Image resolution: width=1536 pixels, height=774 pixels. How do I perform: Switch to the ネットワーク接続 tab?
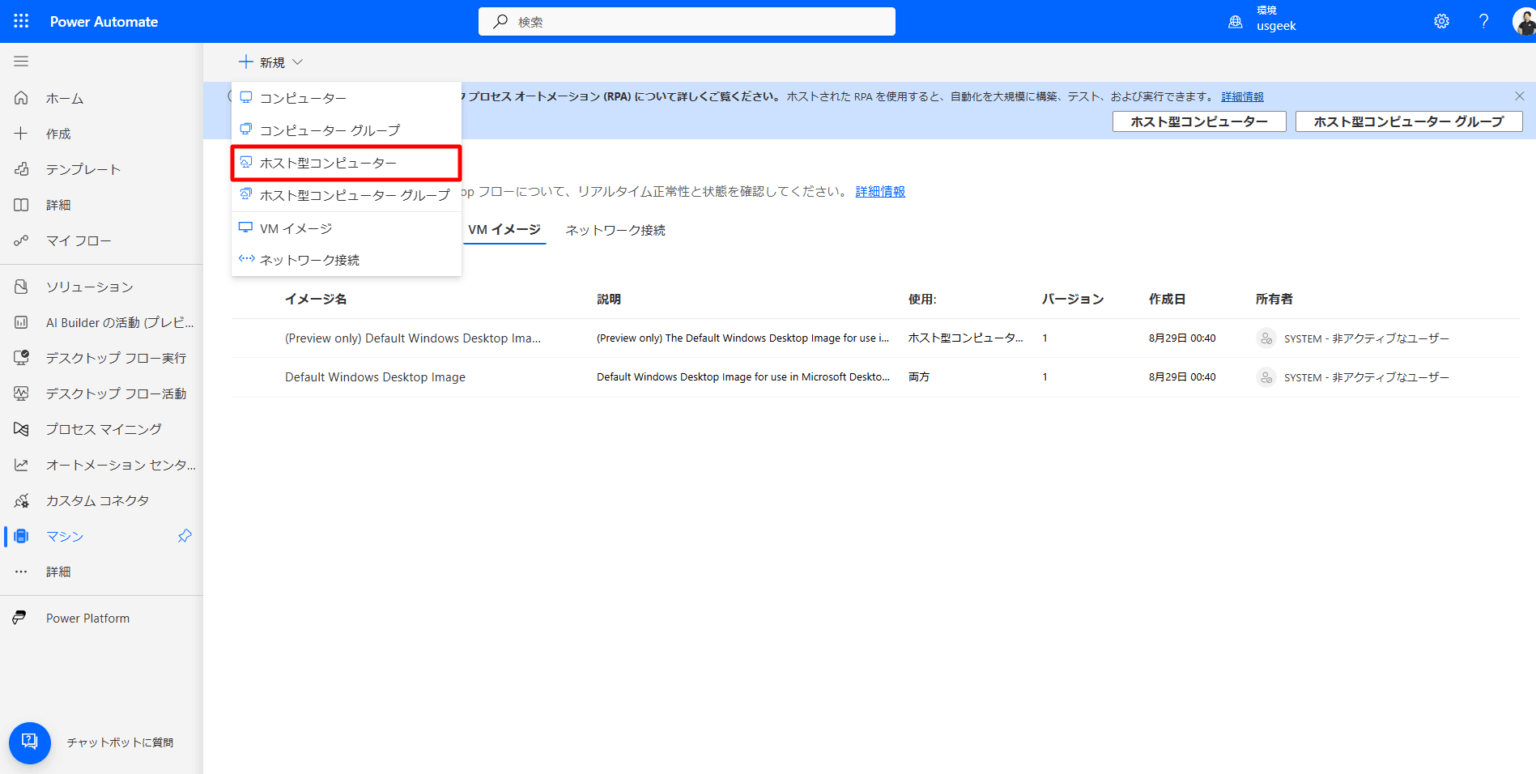tap(614, 229)
